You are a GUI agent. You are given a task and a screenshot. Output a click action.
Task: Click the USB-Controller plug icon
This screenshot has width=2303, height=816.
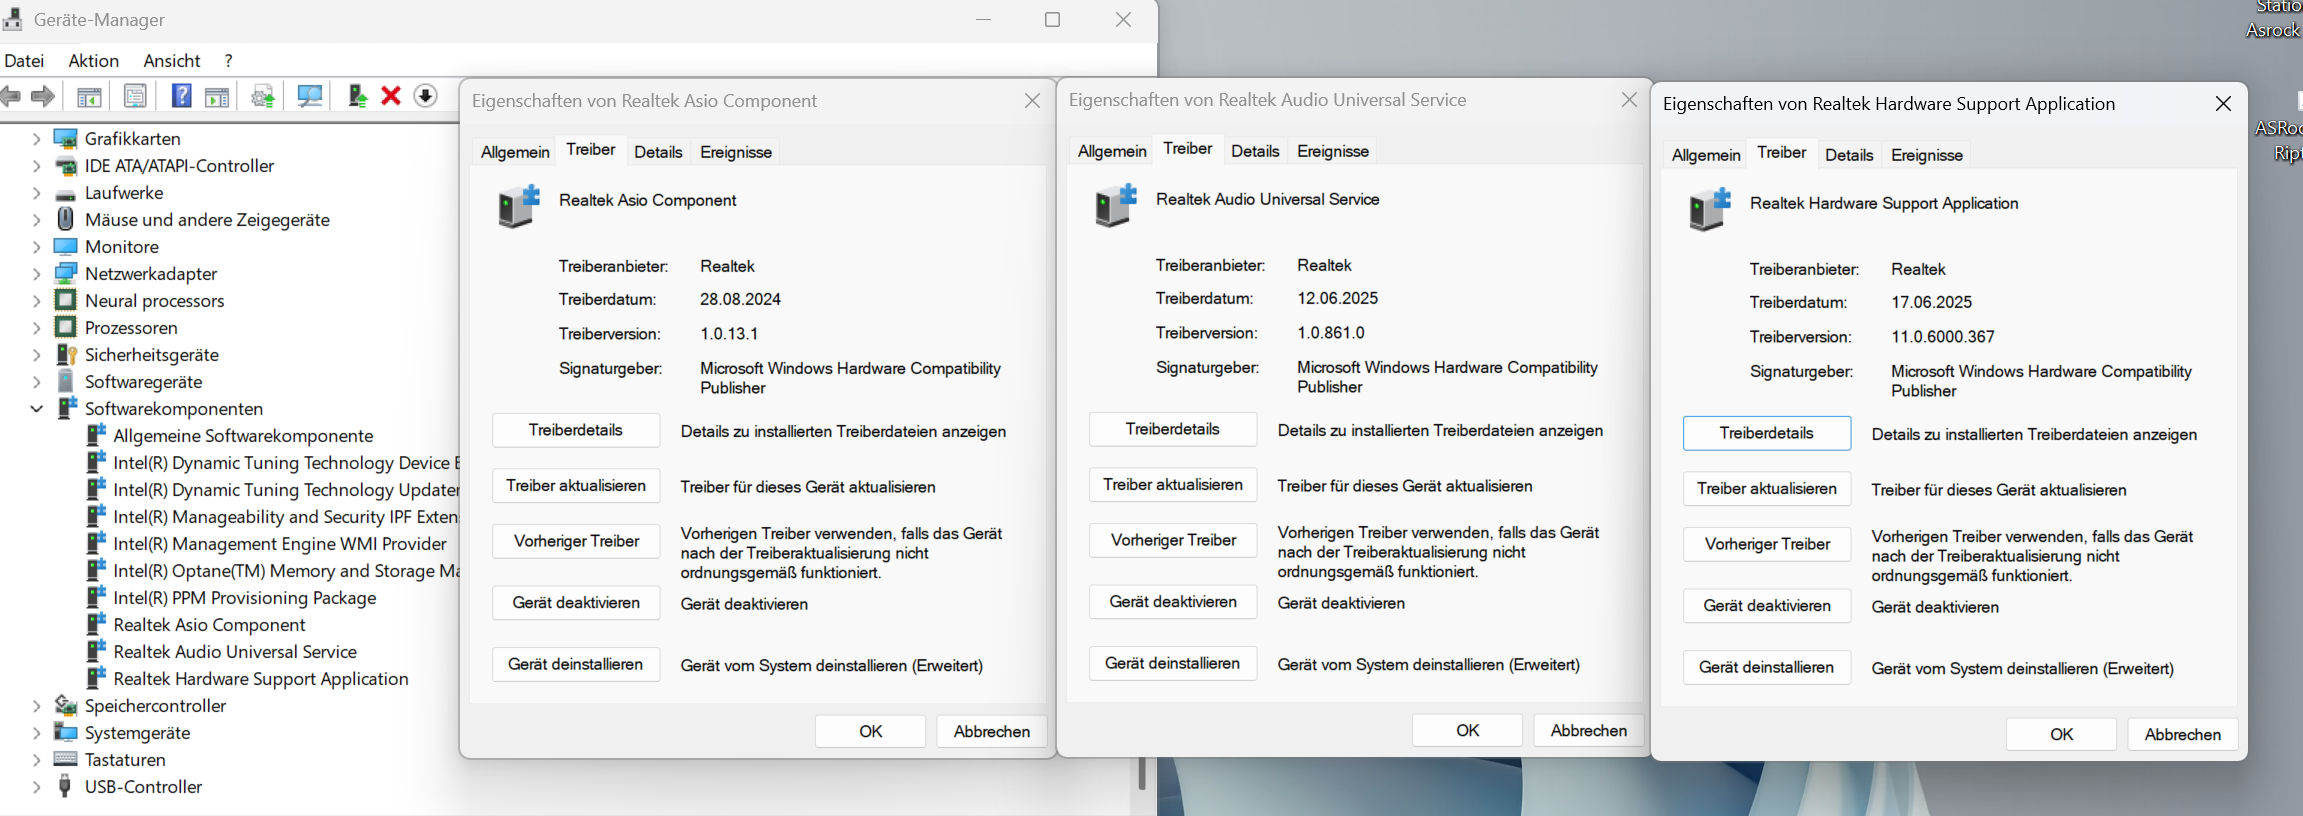tap(65, 786)
